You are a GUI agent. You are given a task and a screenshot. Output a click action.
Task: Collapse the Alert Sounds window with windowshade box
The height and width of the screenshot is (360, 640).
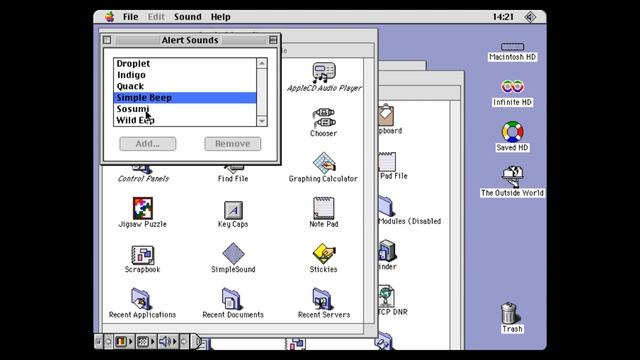[273, 40]
